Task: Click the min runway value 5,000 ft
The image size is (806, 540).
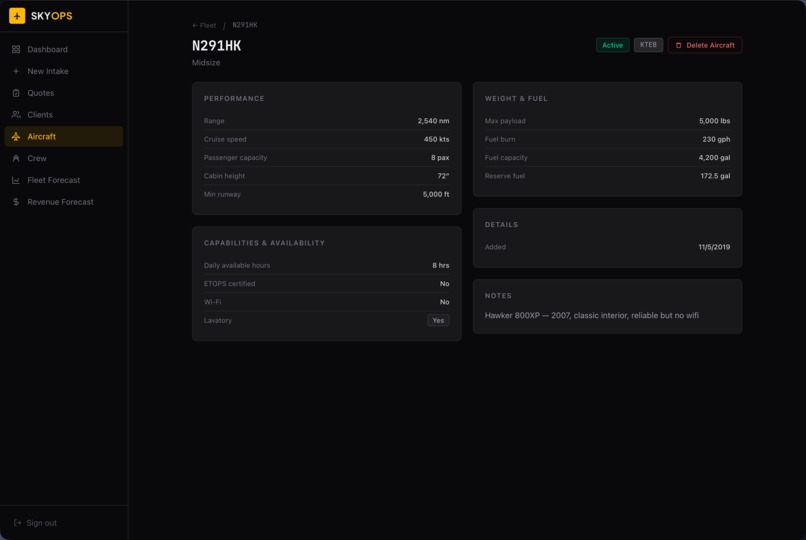Action: pos(436,194)
